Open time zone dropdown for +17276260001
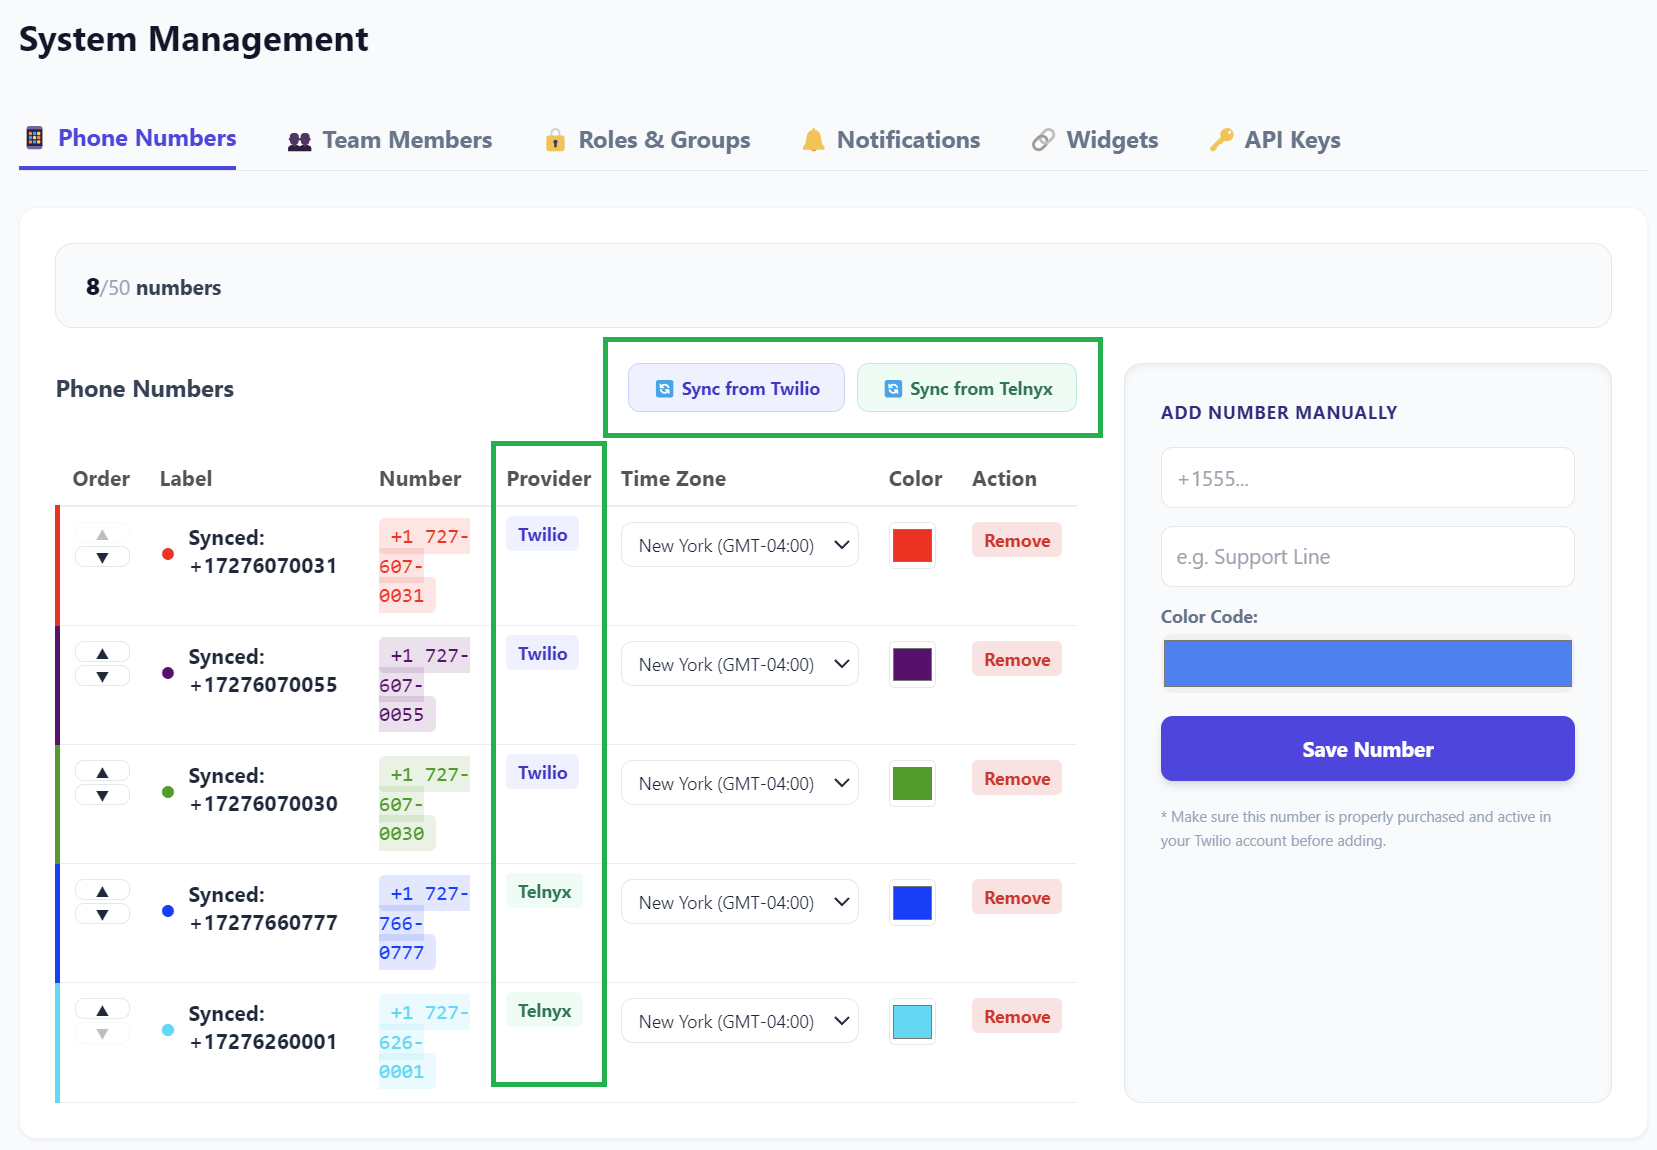 (x=740, y=1021)
